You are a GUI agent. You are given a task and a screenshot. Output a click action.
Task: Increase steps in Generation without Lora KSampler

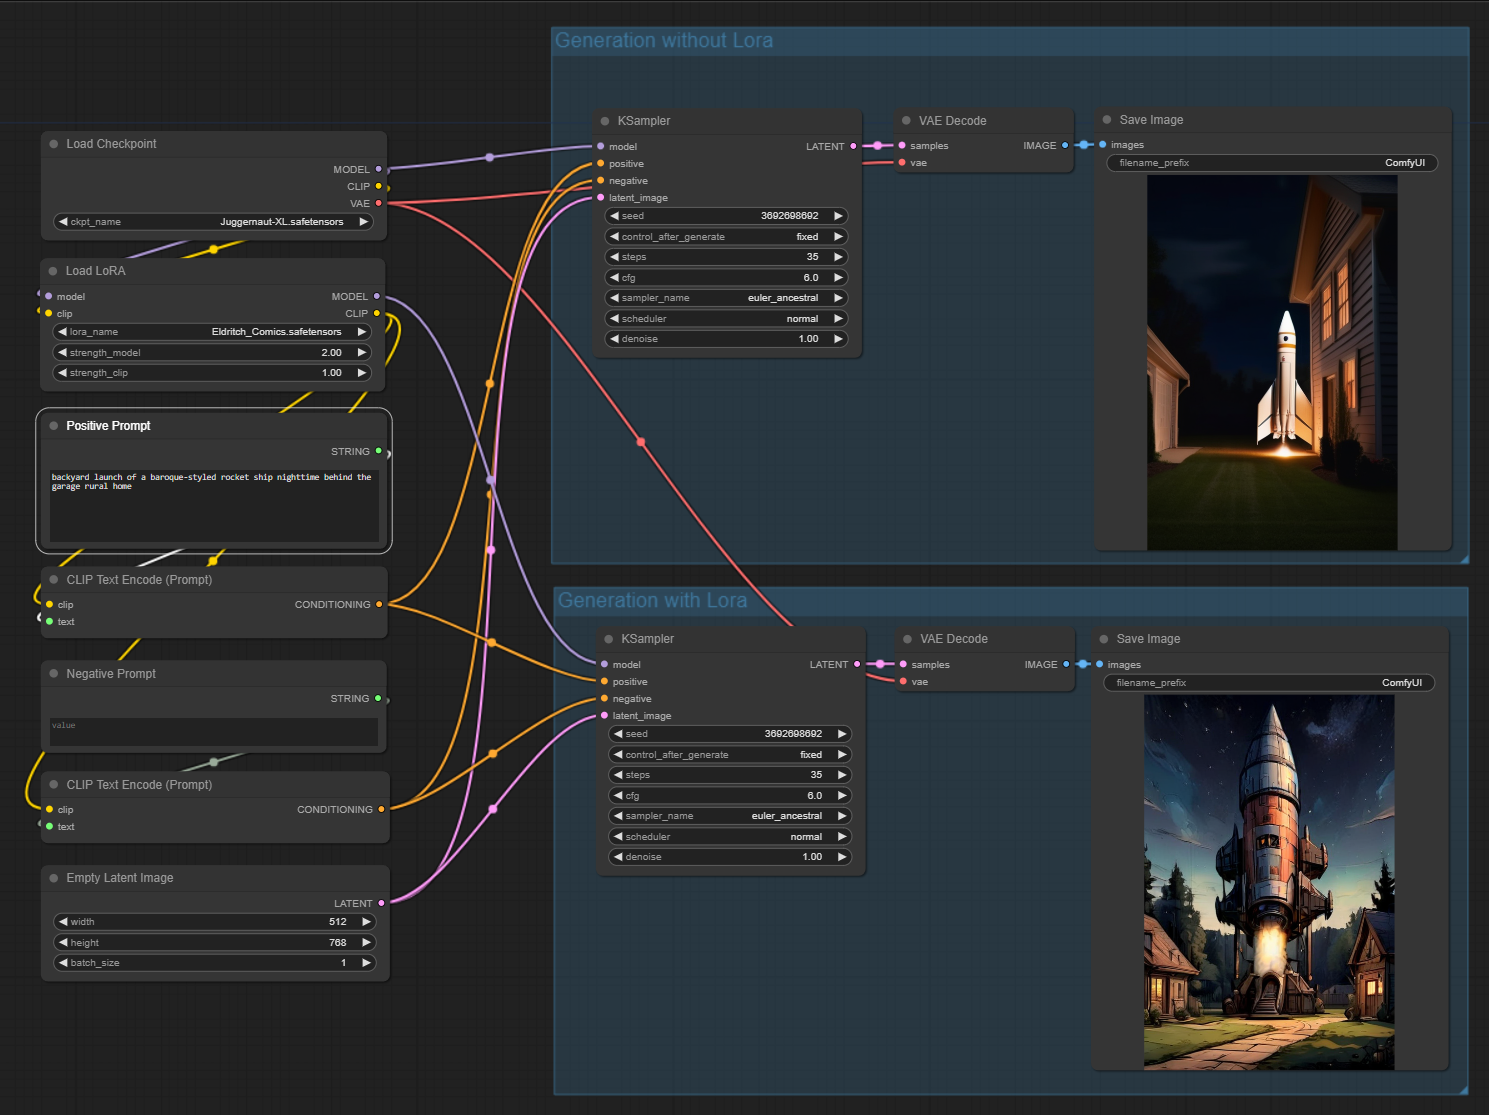pyautogui.click(x=838, y=257)
